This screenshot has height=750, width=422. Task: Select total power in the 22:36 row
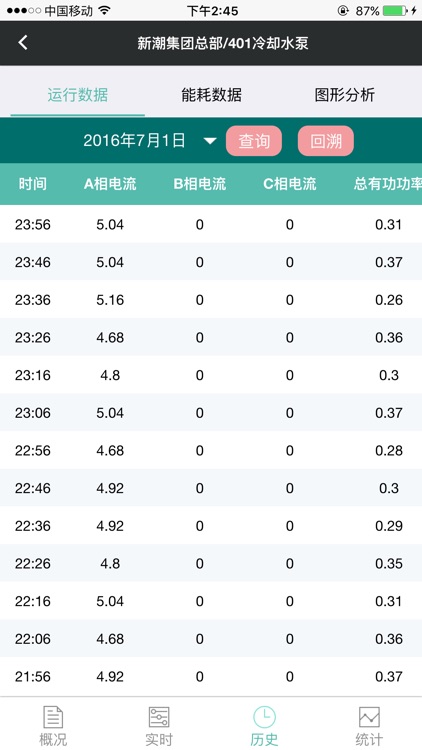click(389, 526)
